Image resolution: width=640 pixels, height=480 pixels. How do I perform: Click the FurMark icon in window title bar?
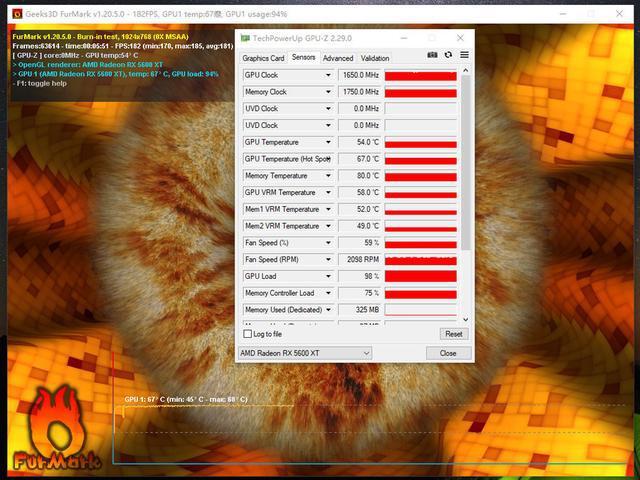pyautogui.click(x=17, y=14)
